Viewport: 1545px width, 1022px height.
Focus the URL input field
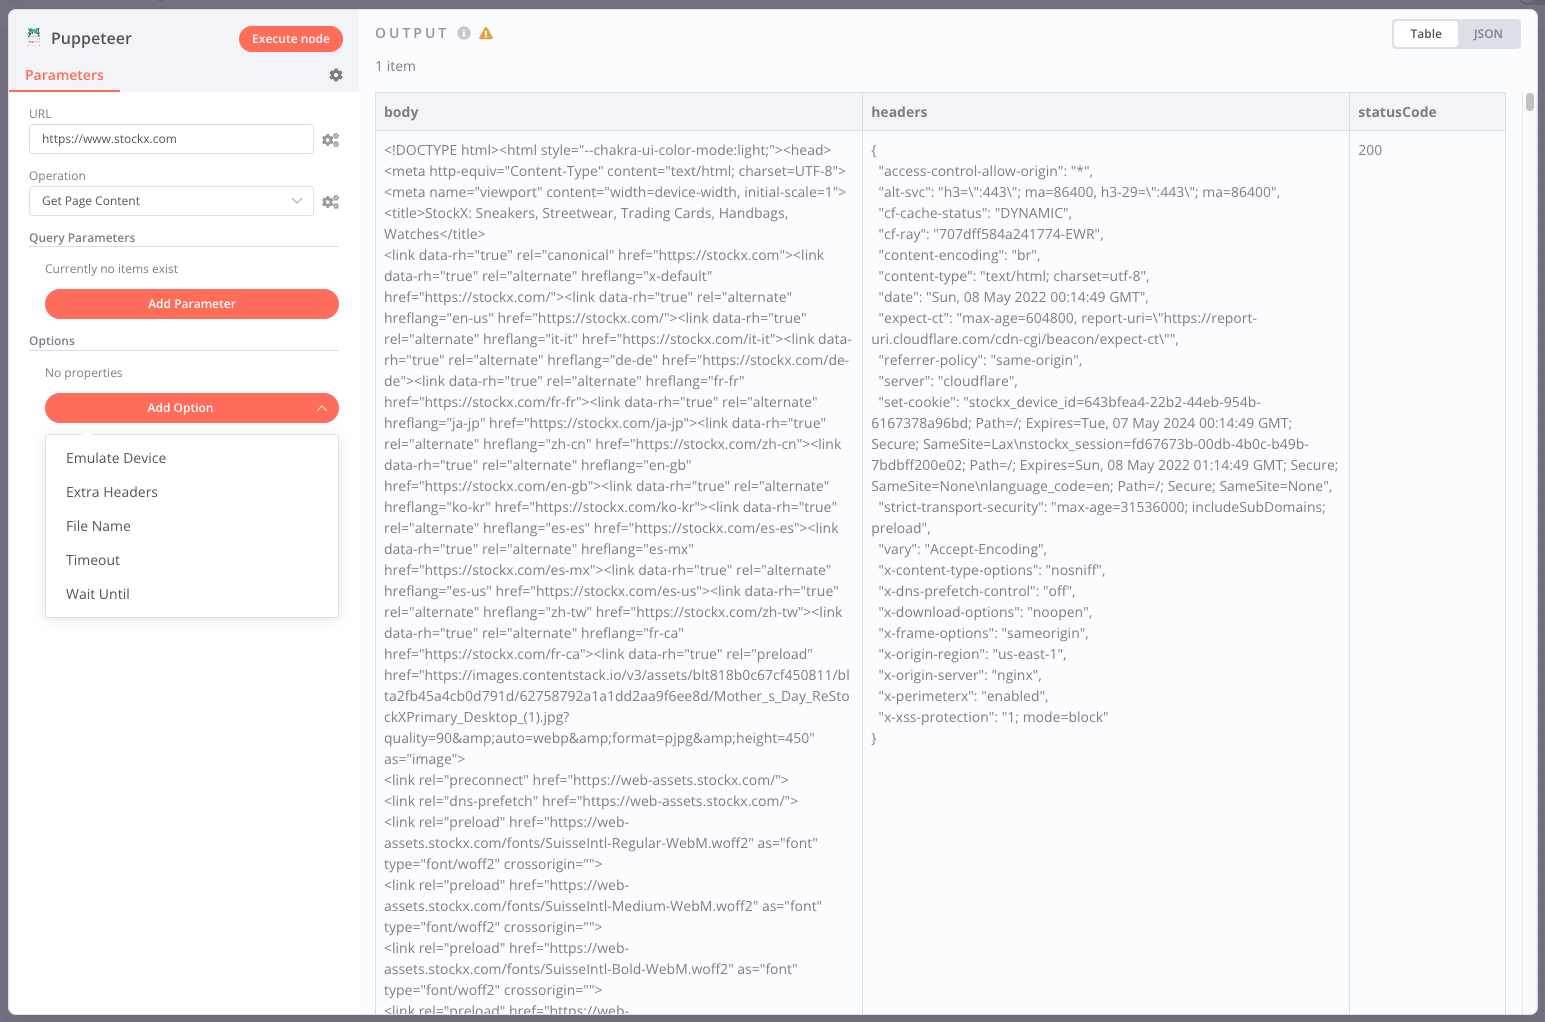[x=171, y=139]
